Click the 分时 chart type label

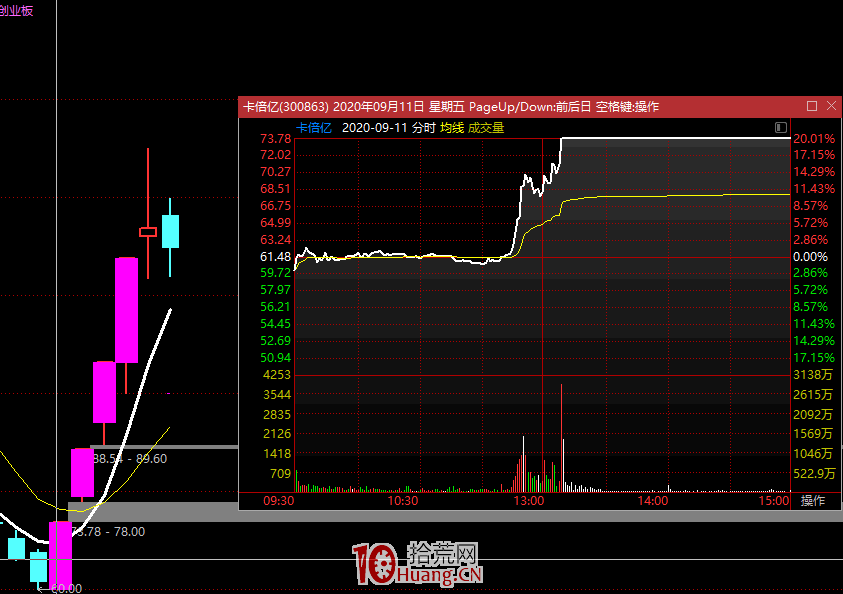pyautogui.click(x=424, y=128)
